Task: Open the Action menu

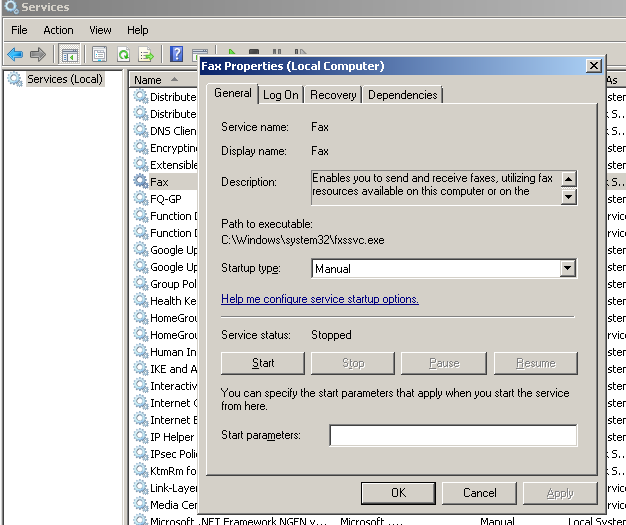Action: tap(58, 30)
